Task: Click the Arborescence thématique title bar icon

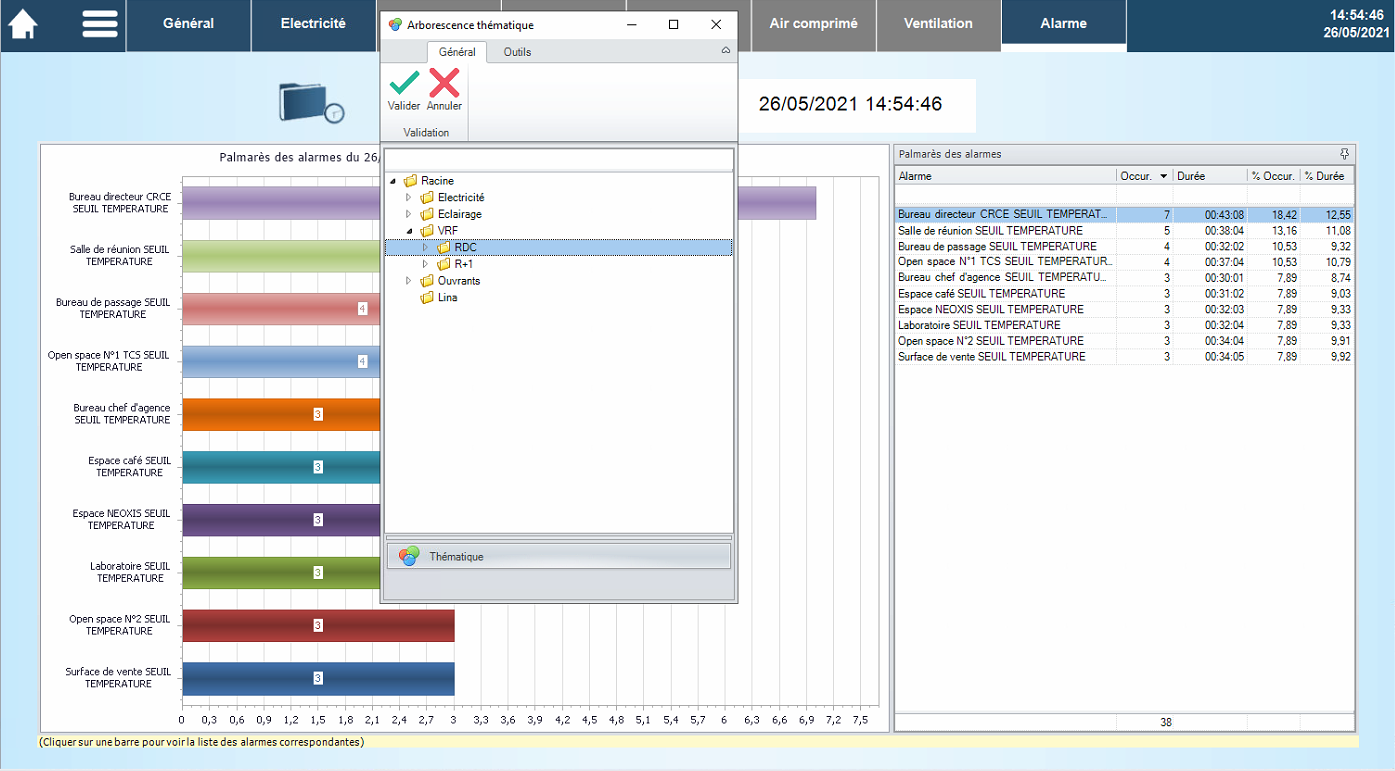Action: click(x=395, y=25)
